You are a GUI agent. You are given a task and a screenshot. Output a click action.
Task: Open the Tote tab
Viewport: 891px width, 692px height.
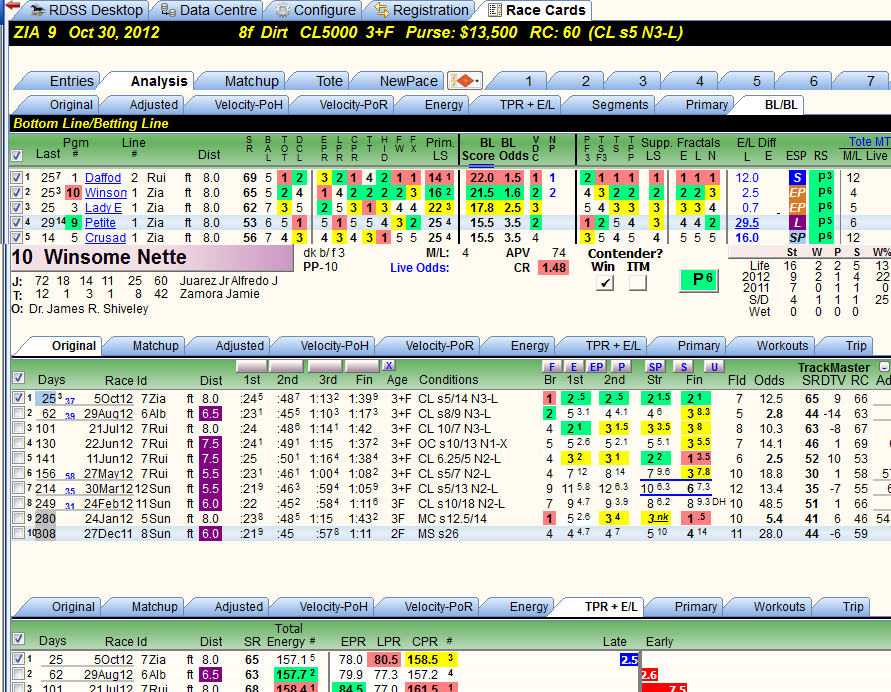329,81
